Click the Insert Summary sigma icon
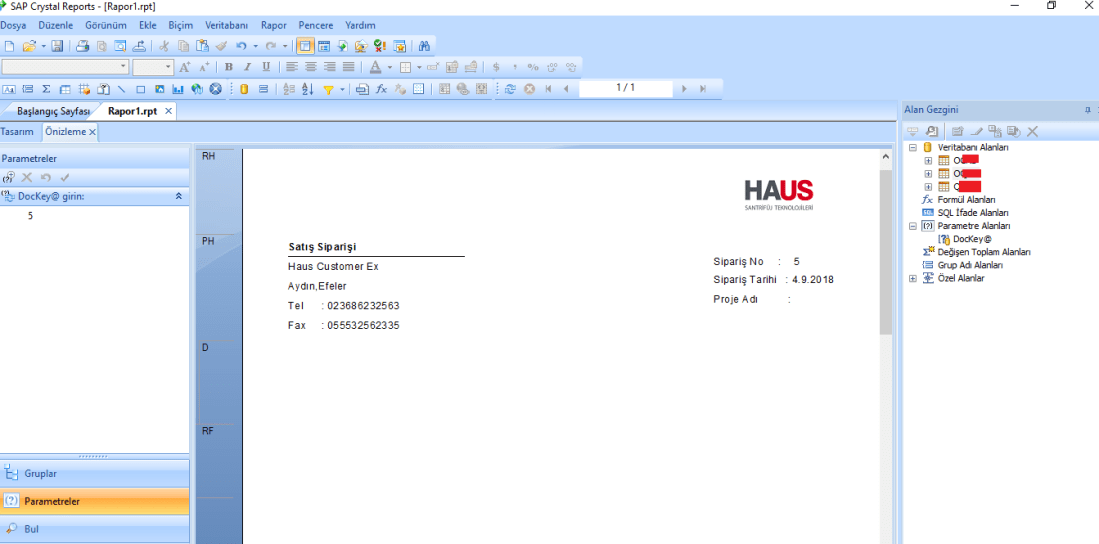Image resolution: width=1099 pixels, height=544 pixels. pos(44,89)
